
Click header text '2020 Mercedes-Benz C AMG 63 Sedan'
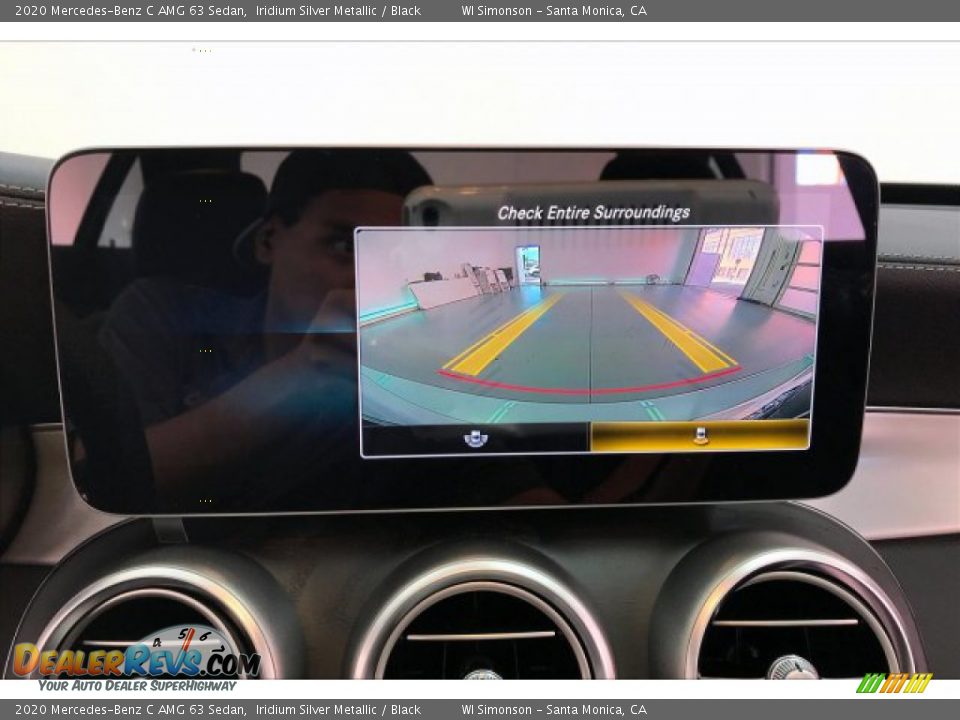[x=130, y=11]
